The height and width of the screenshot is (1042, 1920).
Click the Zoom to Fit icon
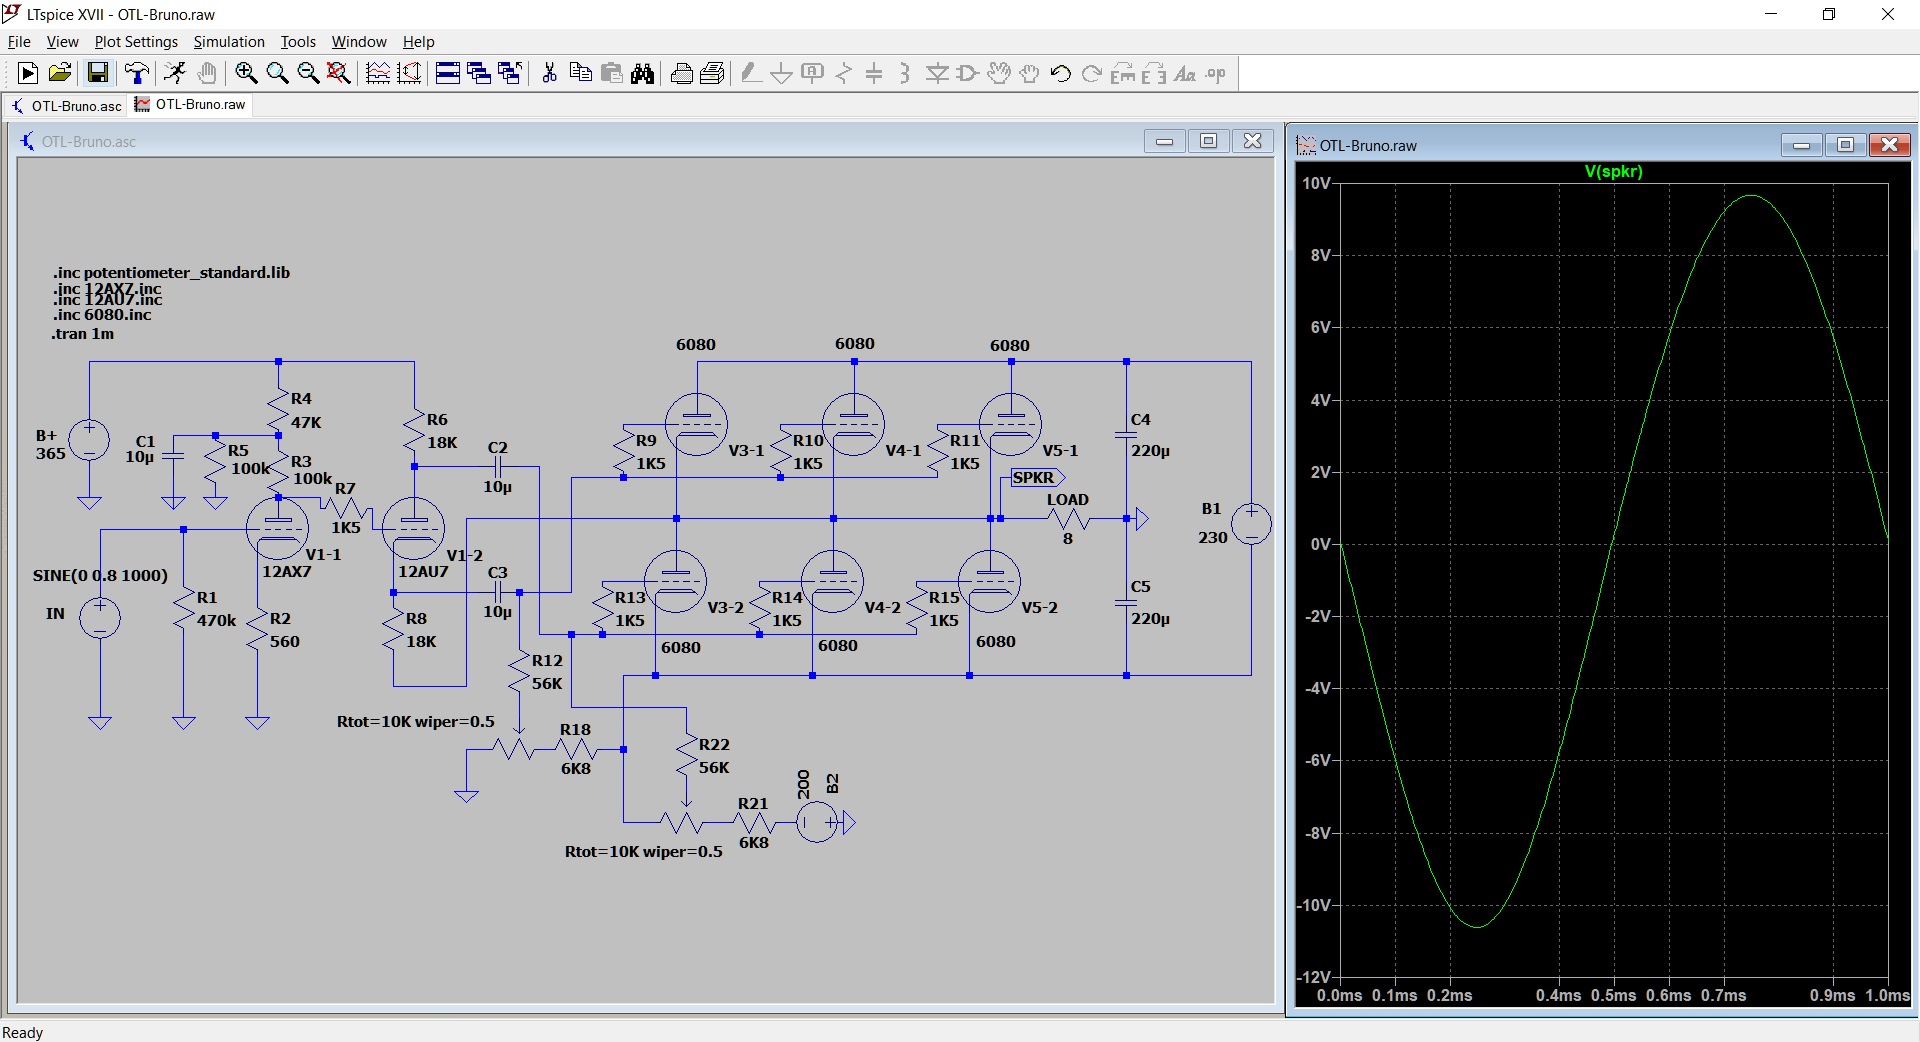tap(339, 73)
